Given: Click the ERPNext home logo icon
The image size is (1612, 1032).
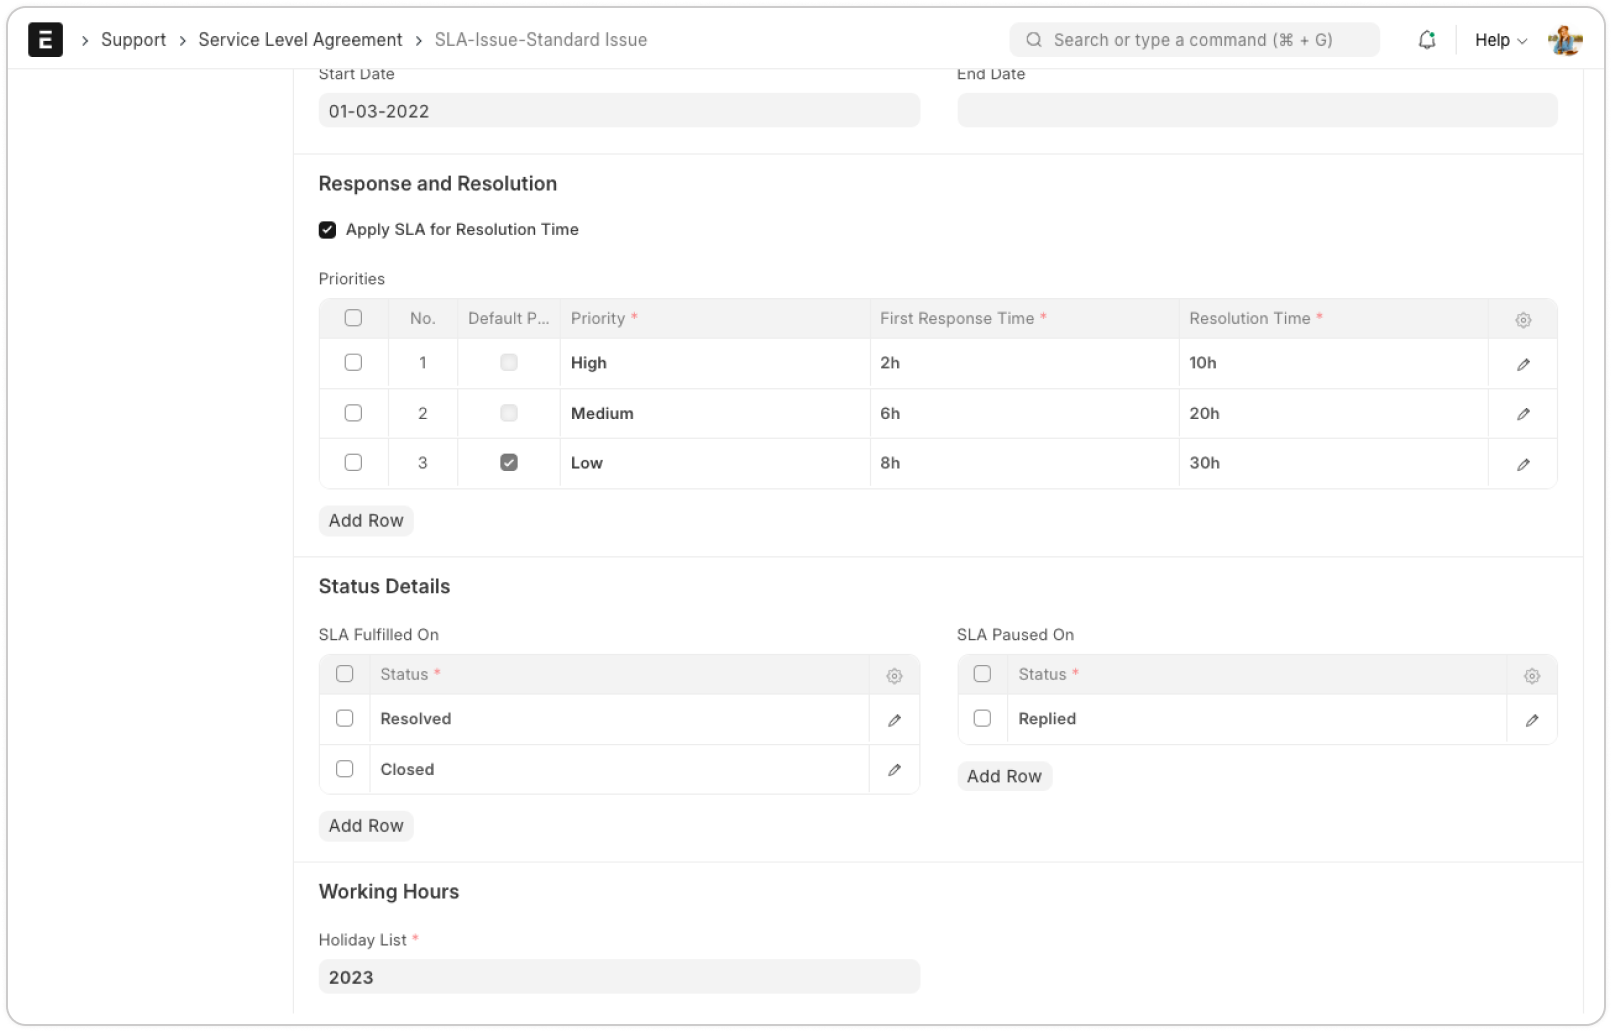Looking at the screenshot, I should 45,40.
